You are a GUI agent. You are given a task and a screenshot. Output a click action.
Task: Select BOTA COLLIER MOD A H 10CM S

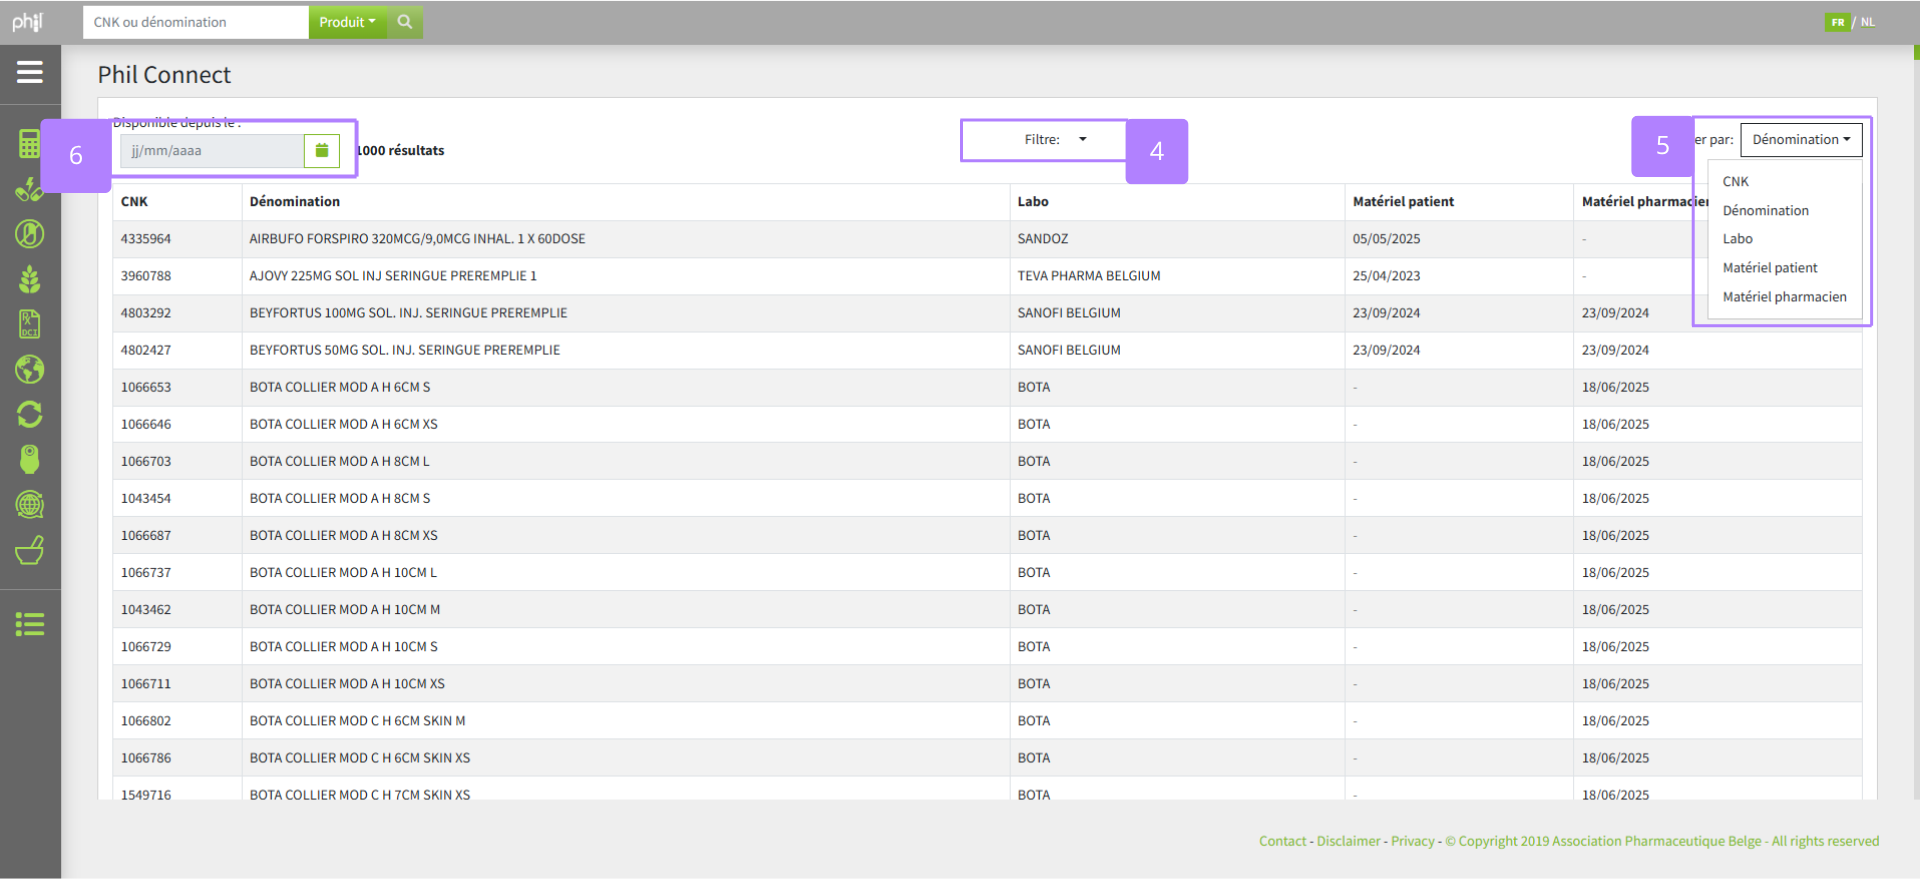coord(344,646)
